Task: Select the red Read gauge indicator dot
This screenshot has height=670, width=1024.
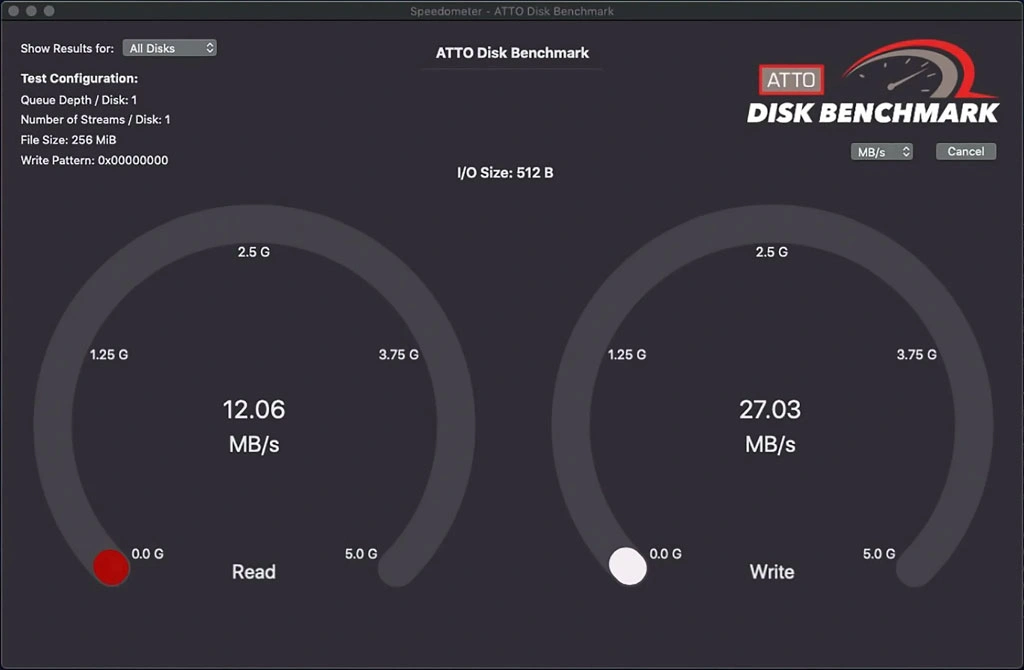Action: (x=111, y=567)
